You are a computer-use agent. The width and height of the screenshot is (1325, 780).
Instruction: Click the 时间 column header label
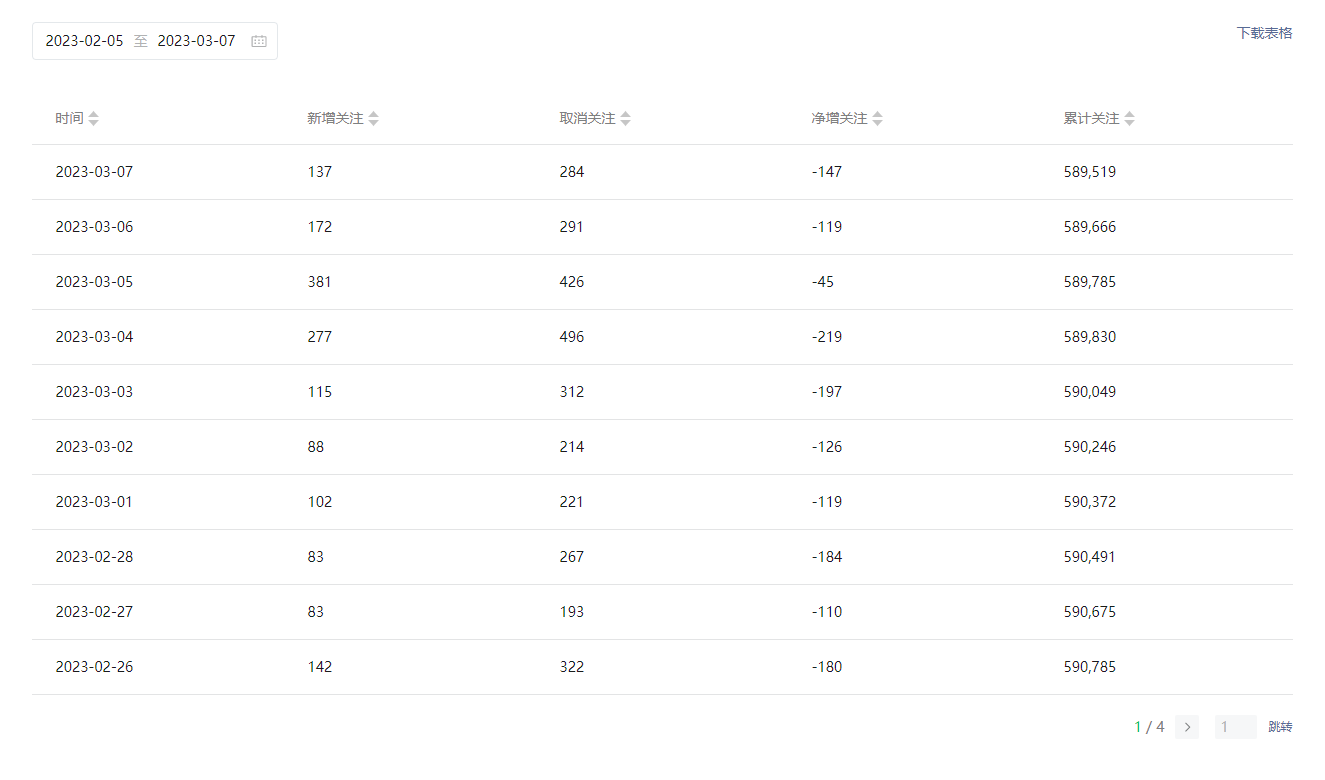[x=69, y=119]
